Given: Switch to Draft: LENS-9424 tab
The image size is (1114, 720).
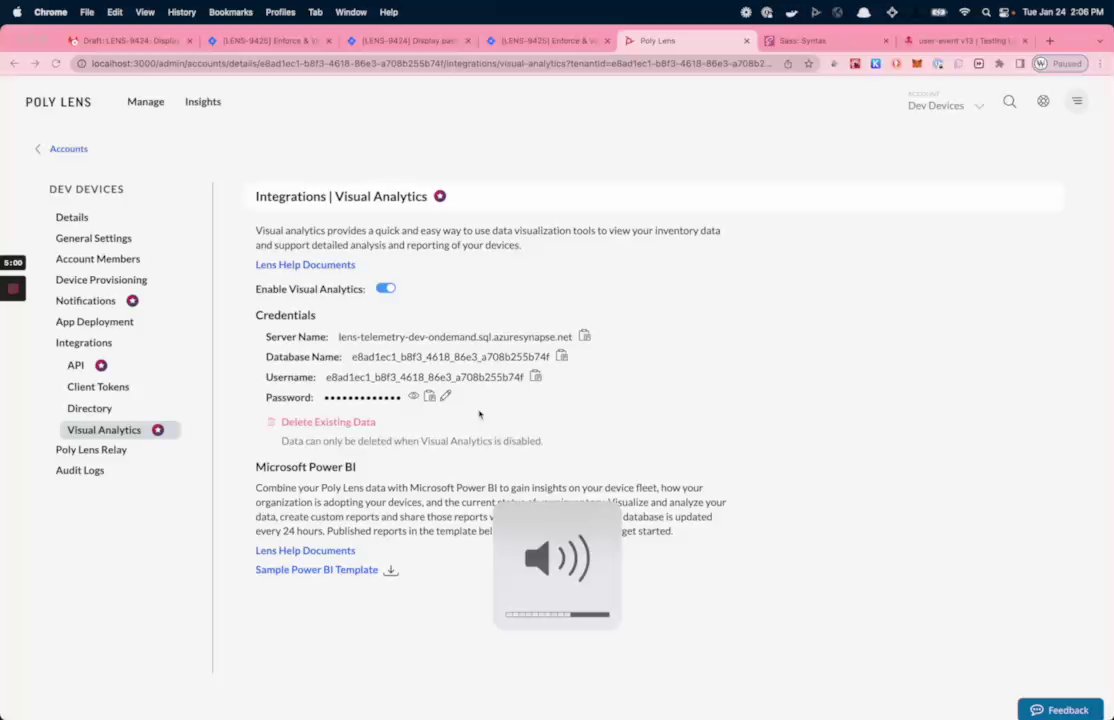Looking at the screenshot, I should pos(129,41).
